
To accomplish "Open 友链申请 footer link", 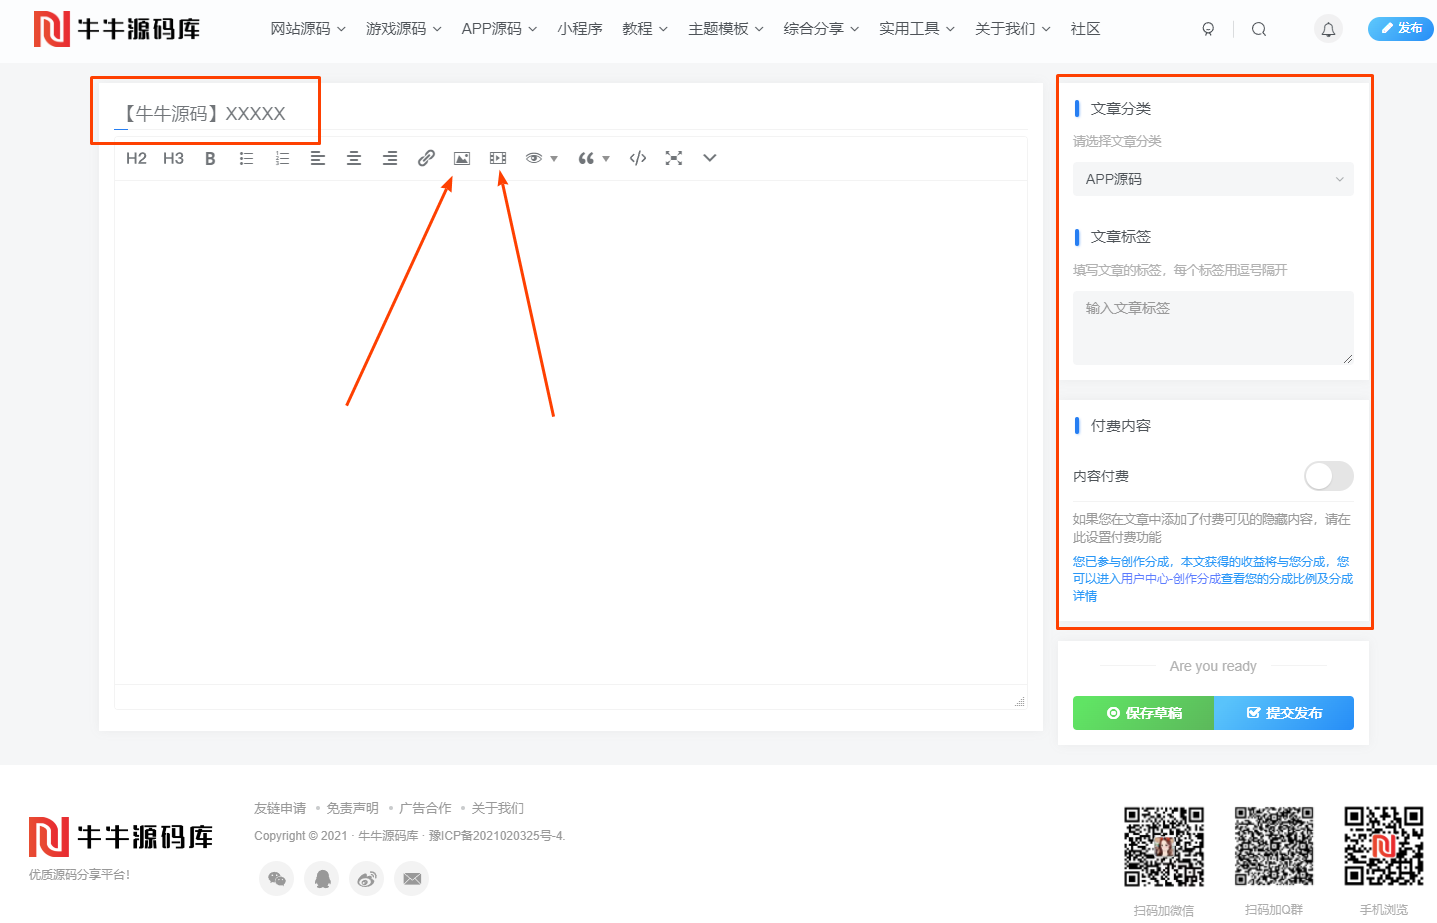I will click(x=280, y=808).
